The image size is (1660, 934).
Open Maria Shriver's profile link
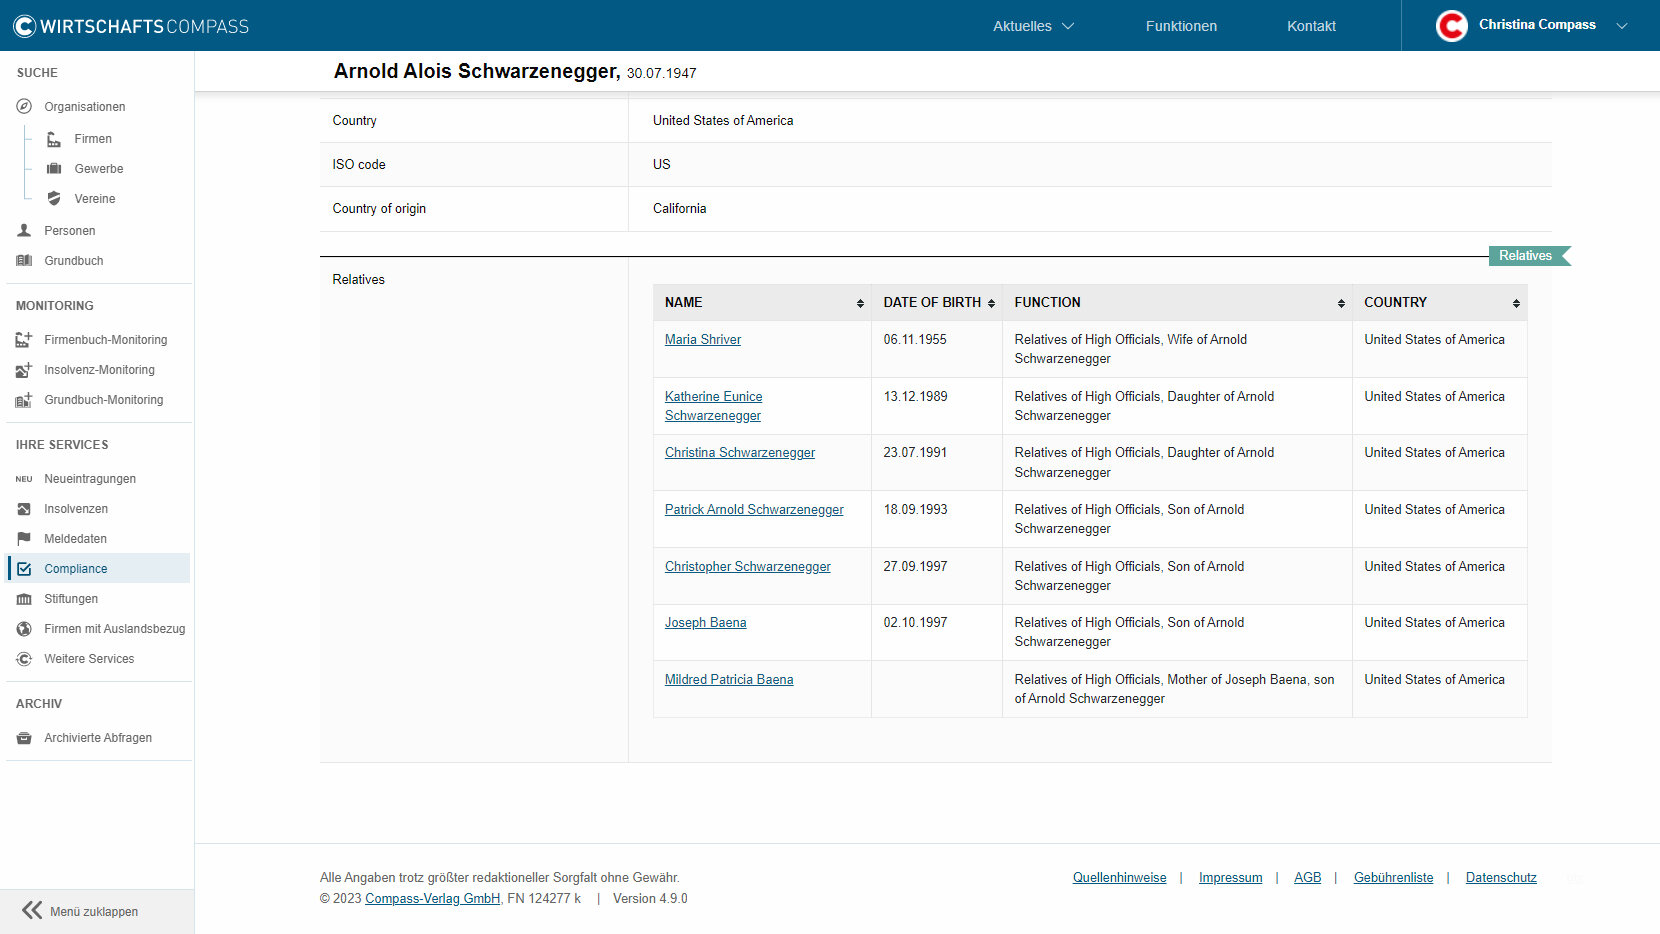tap(703, 339)
